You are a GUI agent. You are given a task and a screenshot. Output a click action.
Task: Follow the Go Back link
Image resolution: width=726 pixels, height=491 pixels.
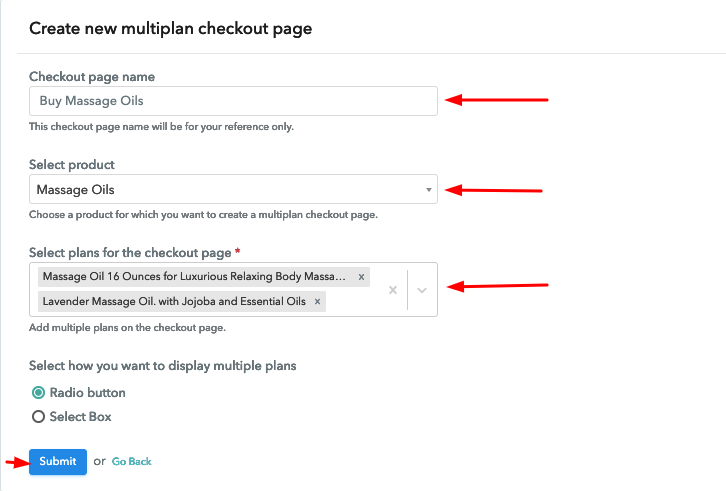(131, 461)
